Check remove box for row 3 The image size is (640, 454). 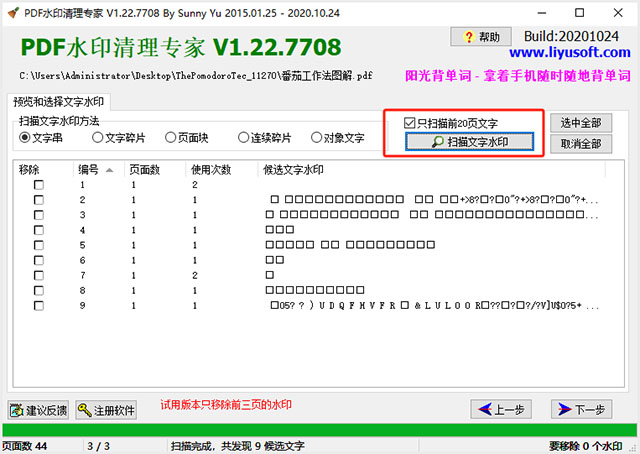click(x=39, y=215)
